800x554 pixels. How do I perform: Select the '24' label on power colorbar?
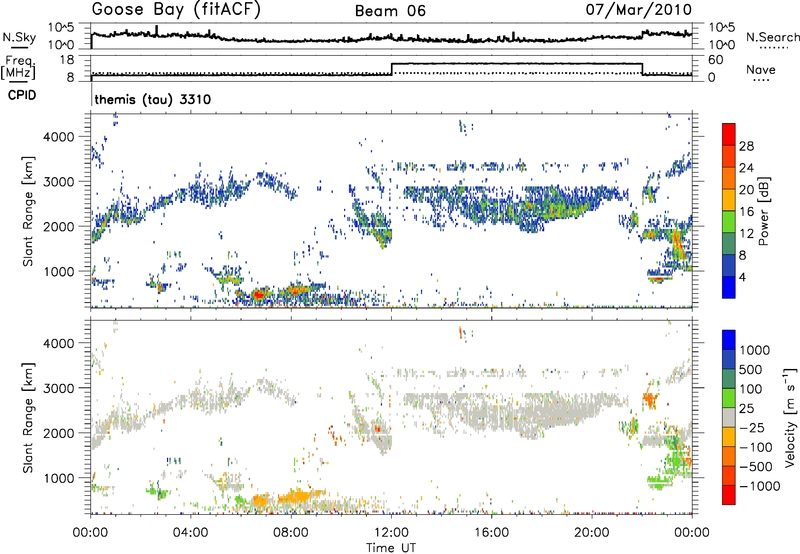click(x=746, y=168)
